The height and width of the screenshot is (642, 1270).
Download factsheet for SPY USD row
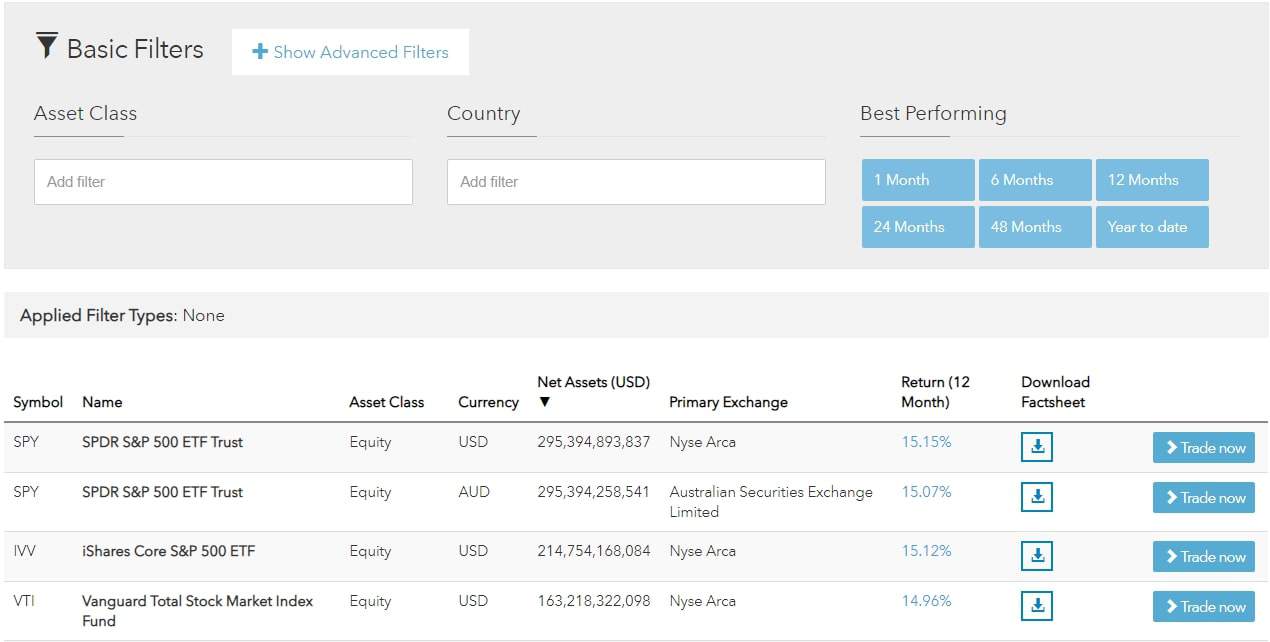(x=1037, y=447)
